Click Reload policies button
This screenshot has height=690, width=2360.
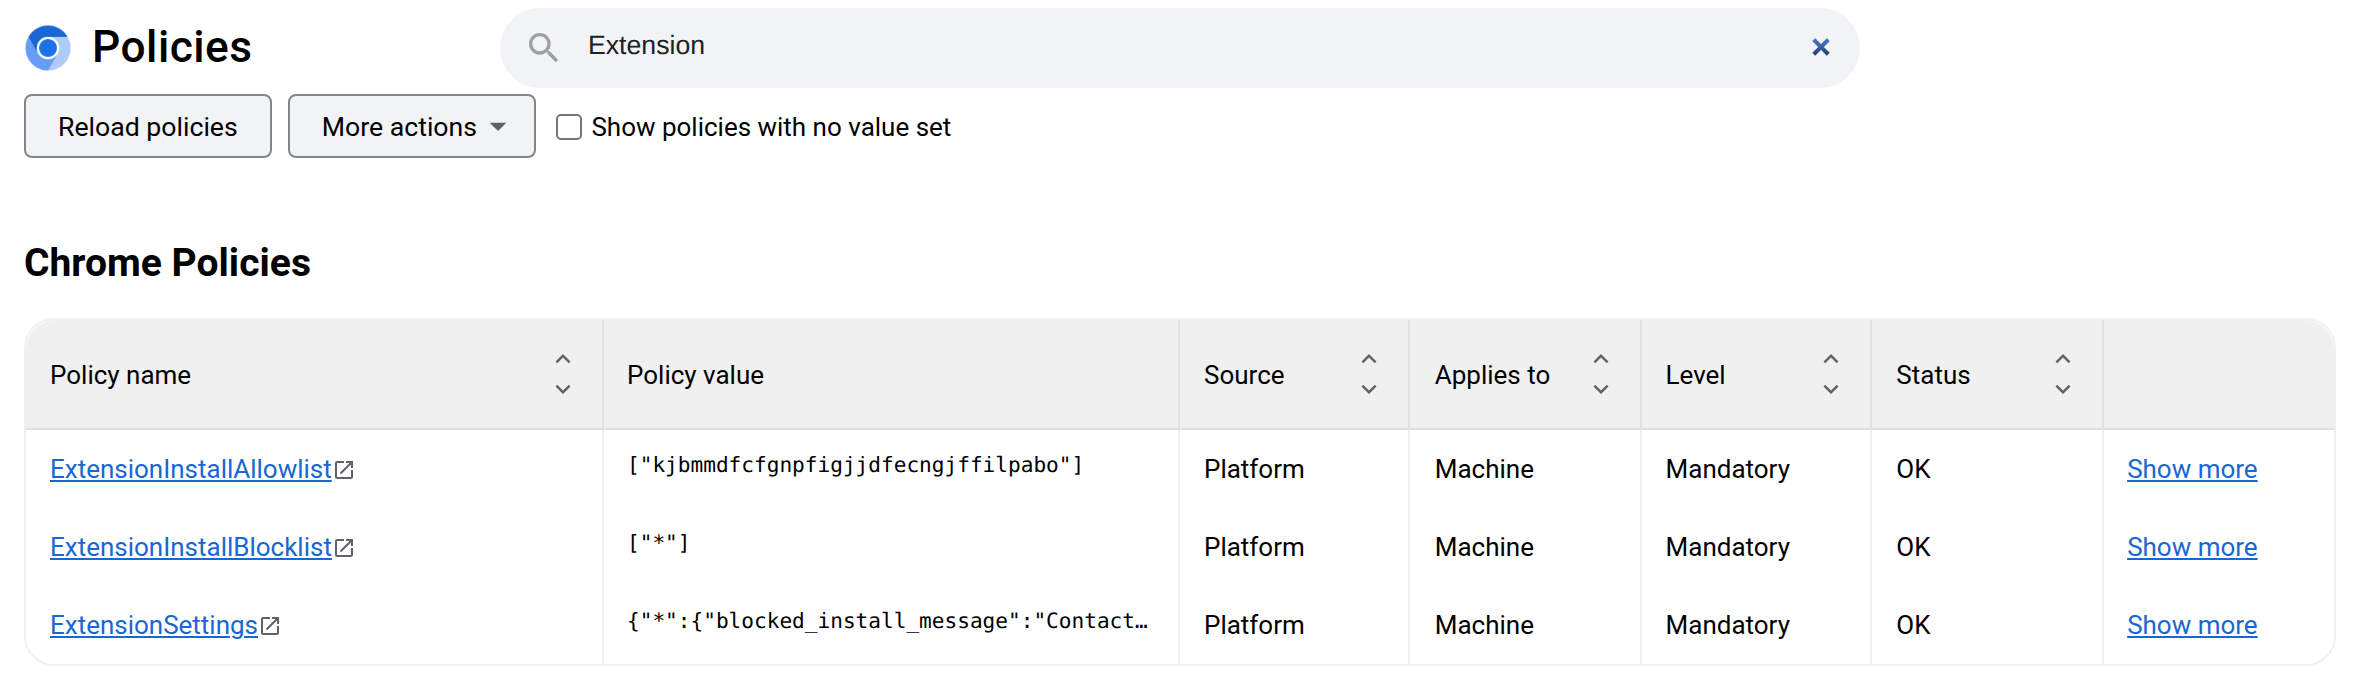point(148,127)
